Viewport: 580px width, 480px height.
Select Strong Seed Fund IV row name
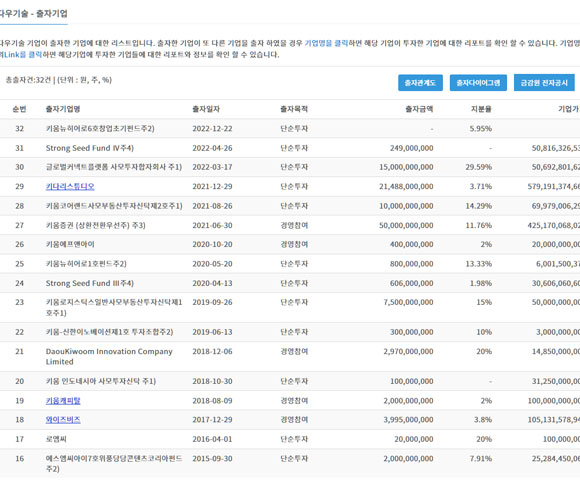[90, 148]
